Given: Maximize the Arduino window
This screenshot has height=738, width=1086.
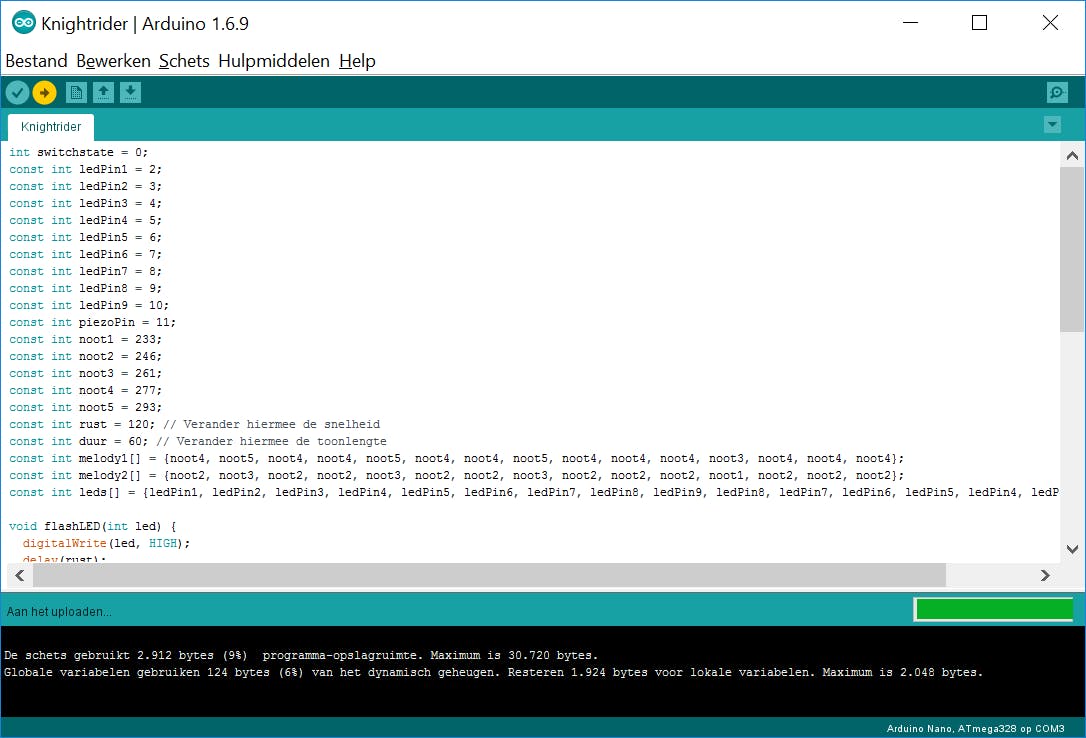Looking at the screenshot, I should pyautogui.click(x=979, y=23).
